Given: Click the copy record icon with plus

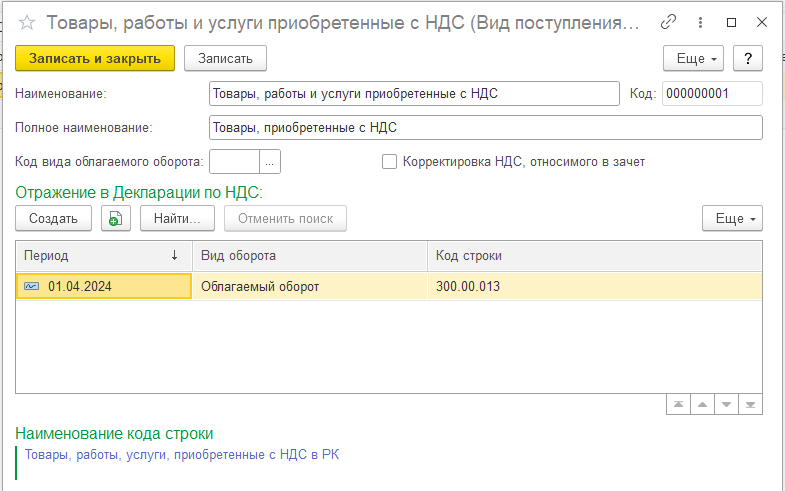Looking at the screenshot, I should (x=116, y=218).
